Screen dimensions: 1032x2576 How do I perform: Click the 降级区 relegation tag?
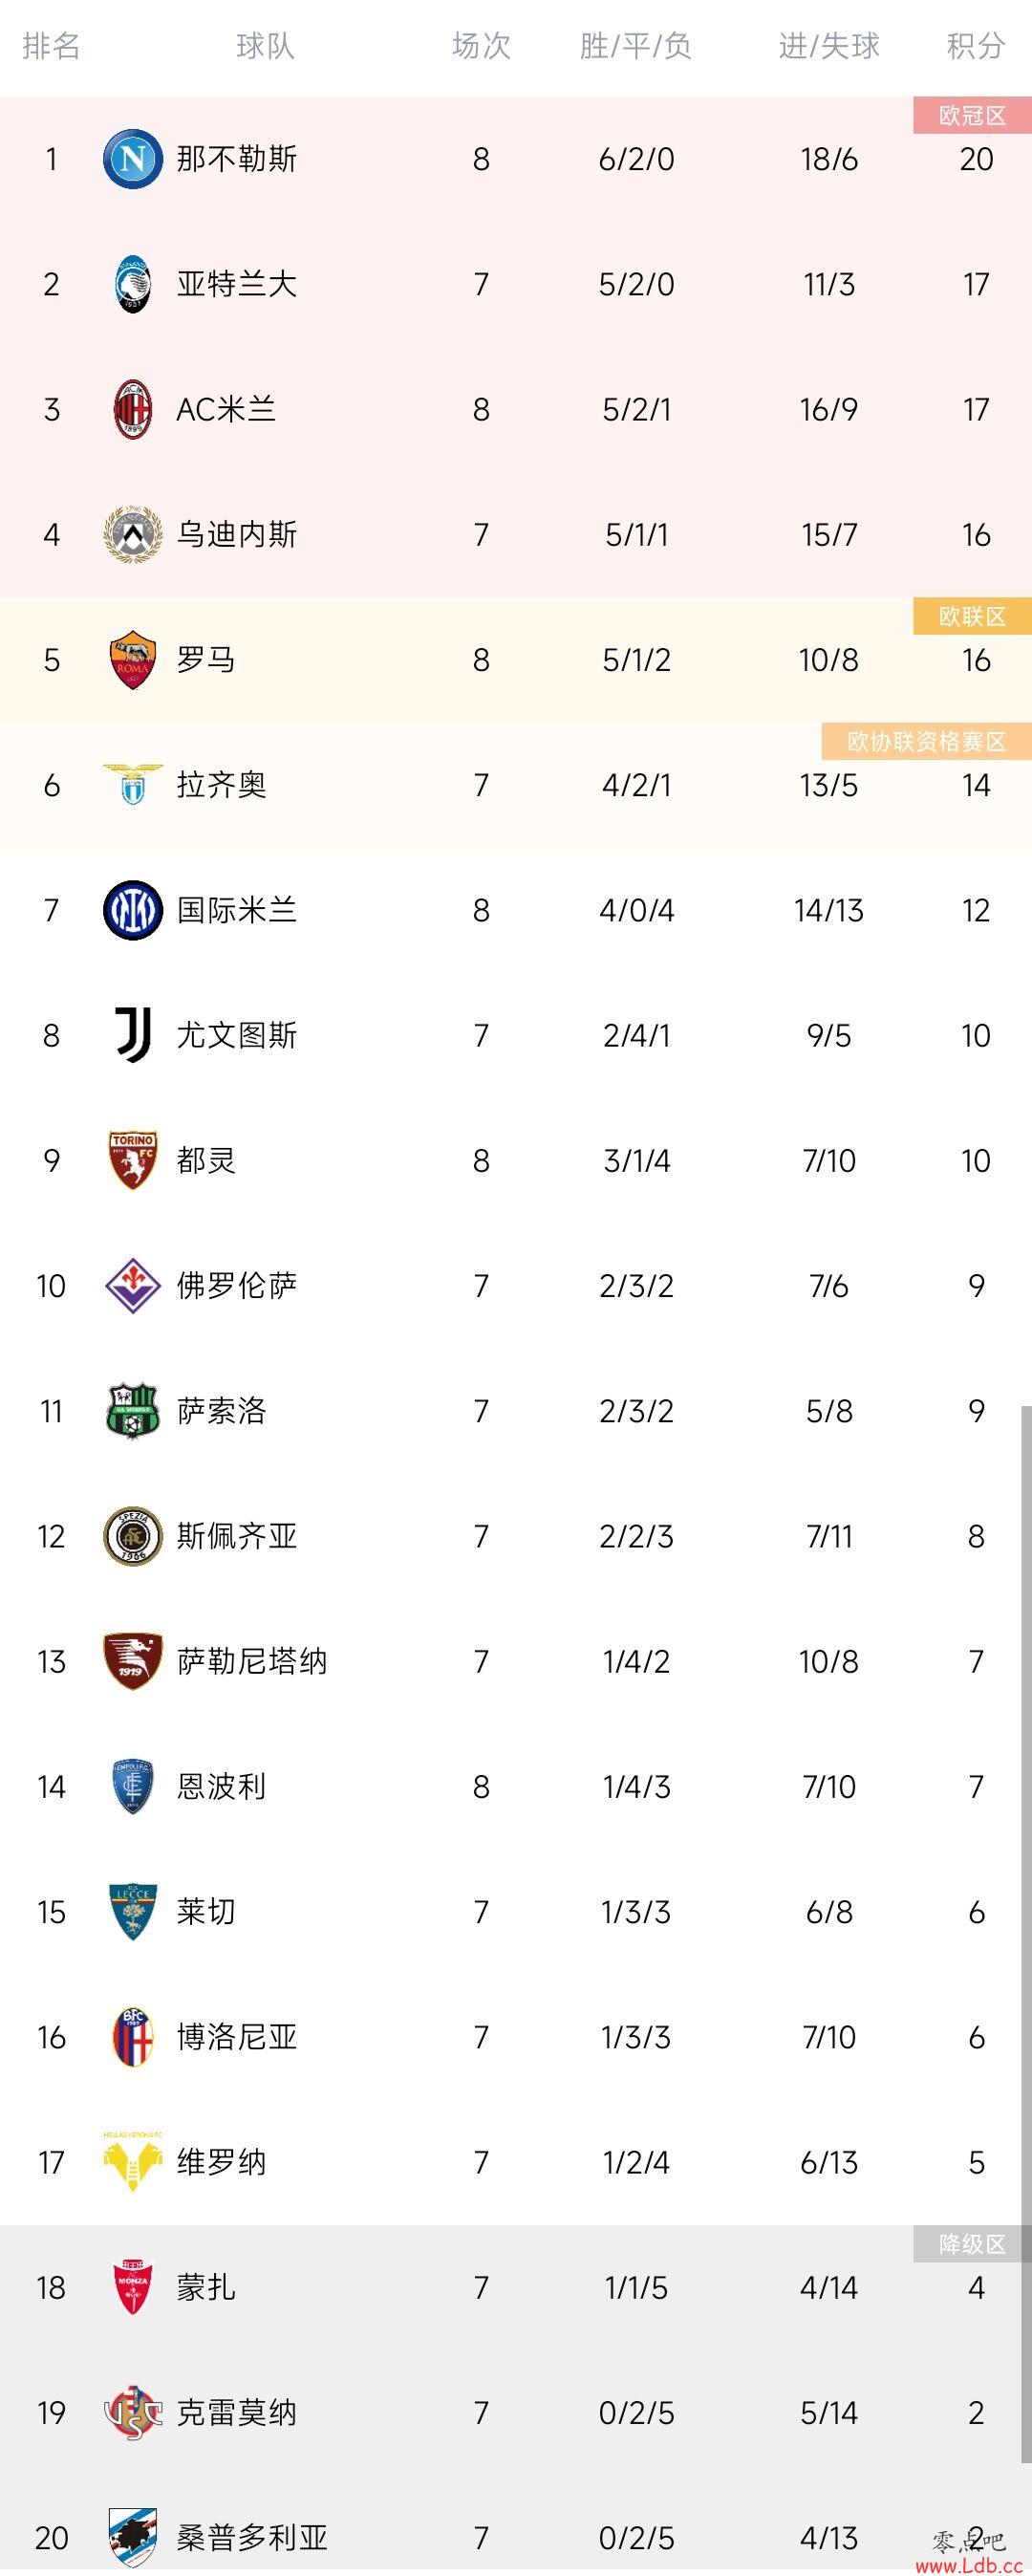pos(972,2244)
